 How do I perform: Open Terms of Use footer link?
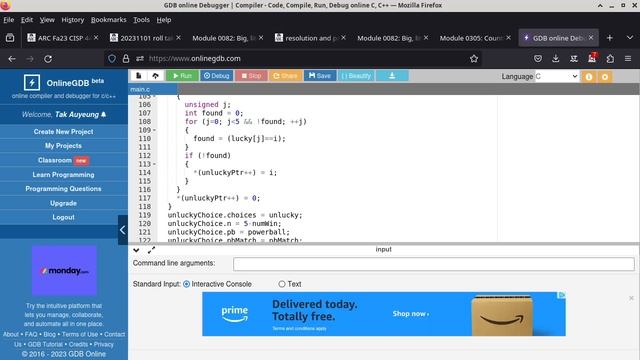80,334
